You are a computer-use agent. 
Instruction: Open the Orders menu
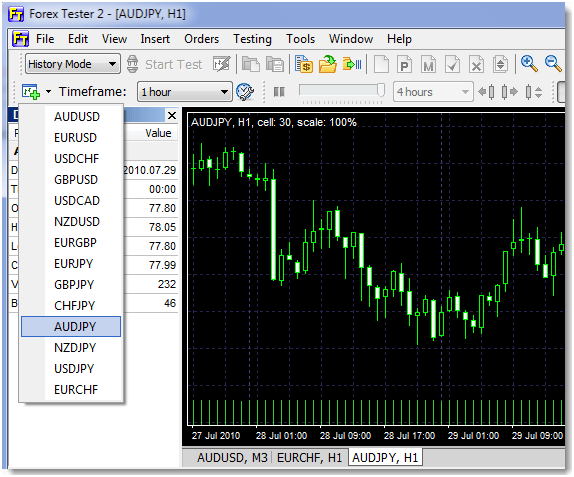pyautogui.click(x=202, y=39)
